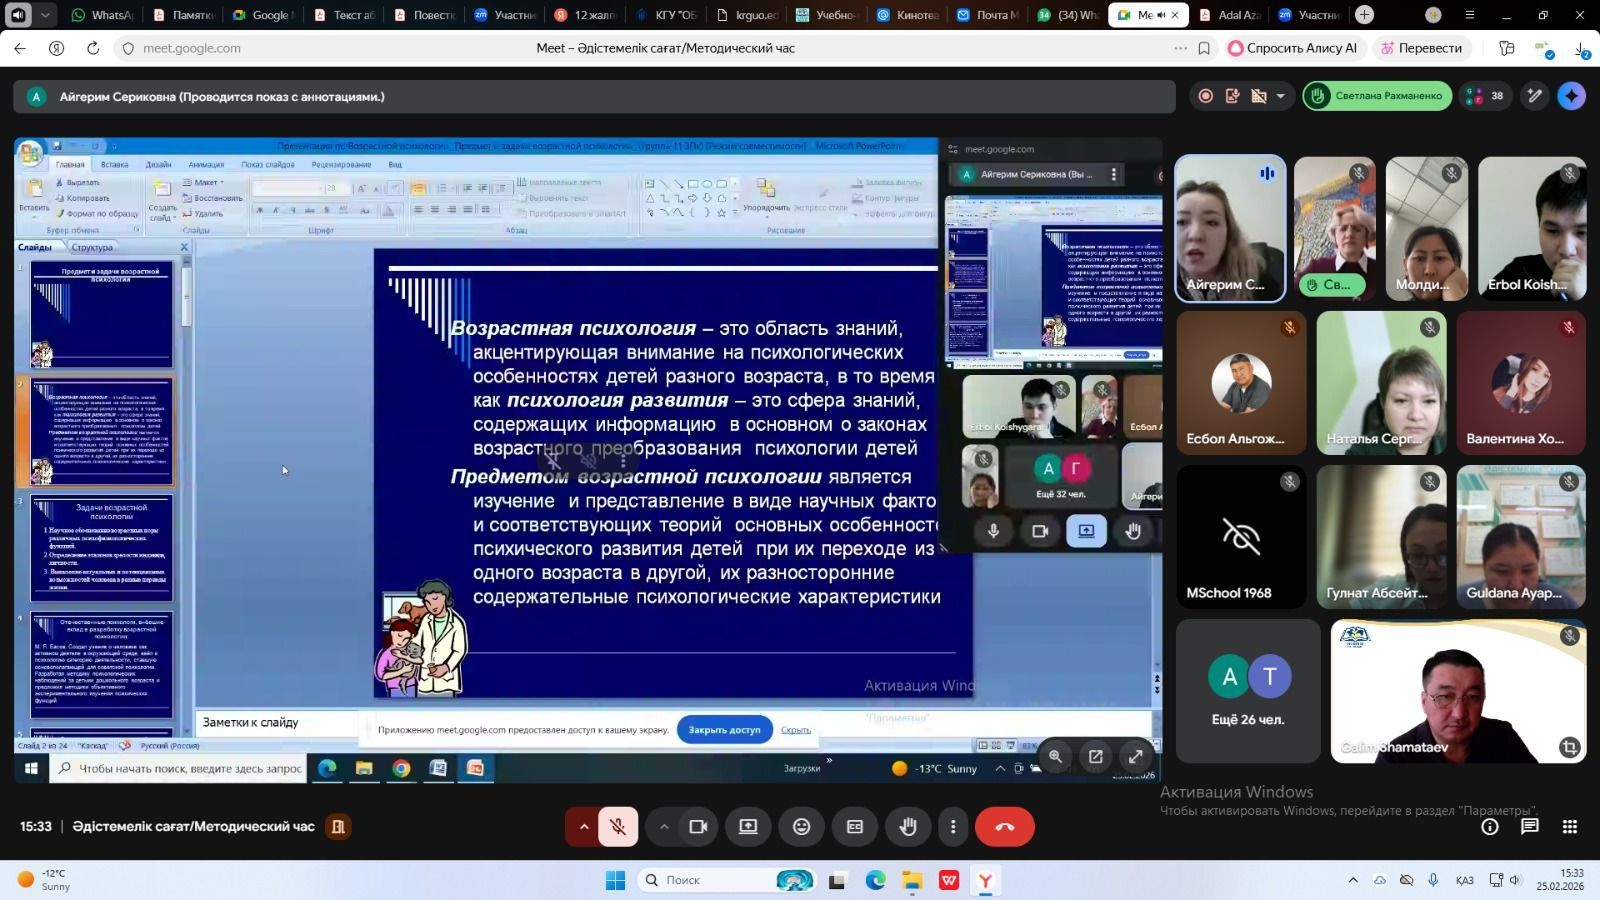Open the More options three-dot menu

953,827
